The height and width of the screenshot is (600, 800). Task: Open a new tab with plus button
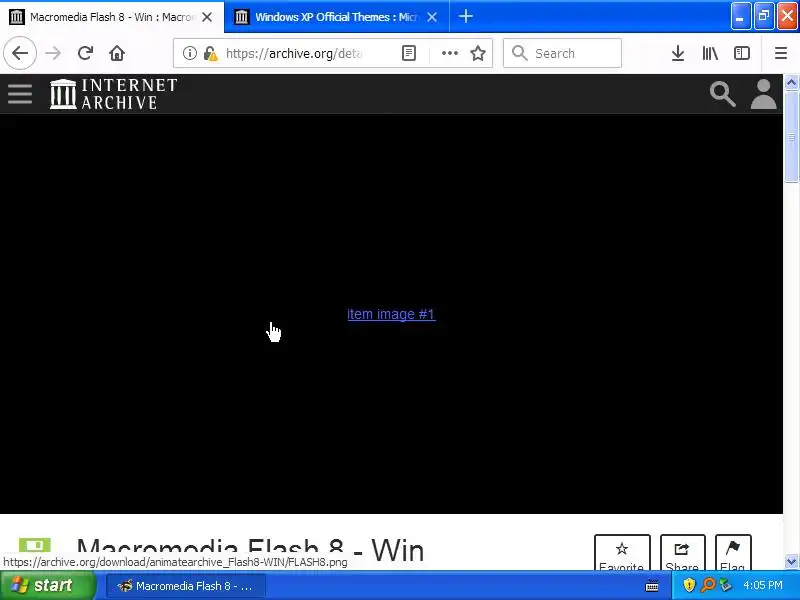(x=465, y=16)
